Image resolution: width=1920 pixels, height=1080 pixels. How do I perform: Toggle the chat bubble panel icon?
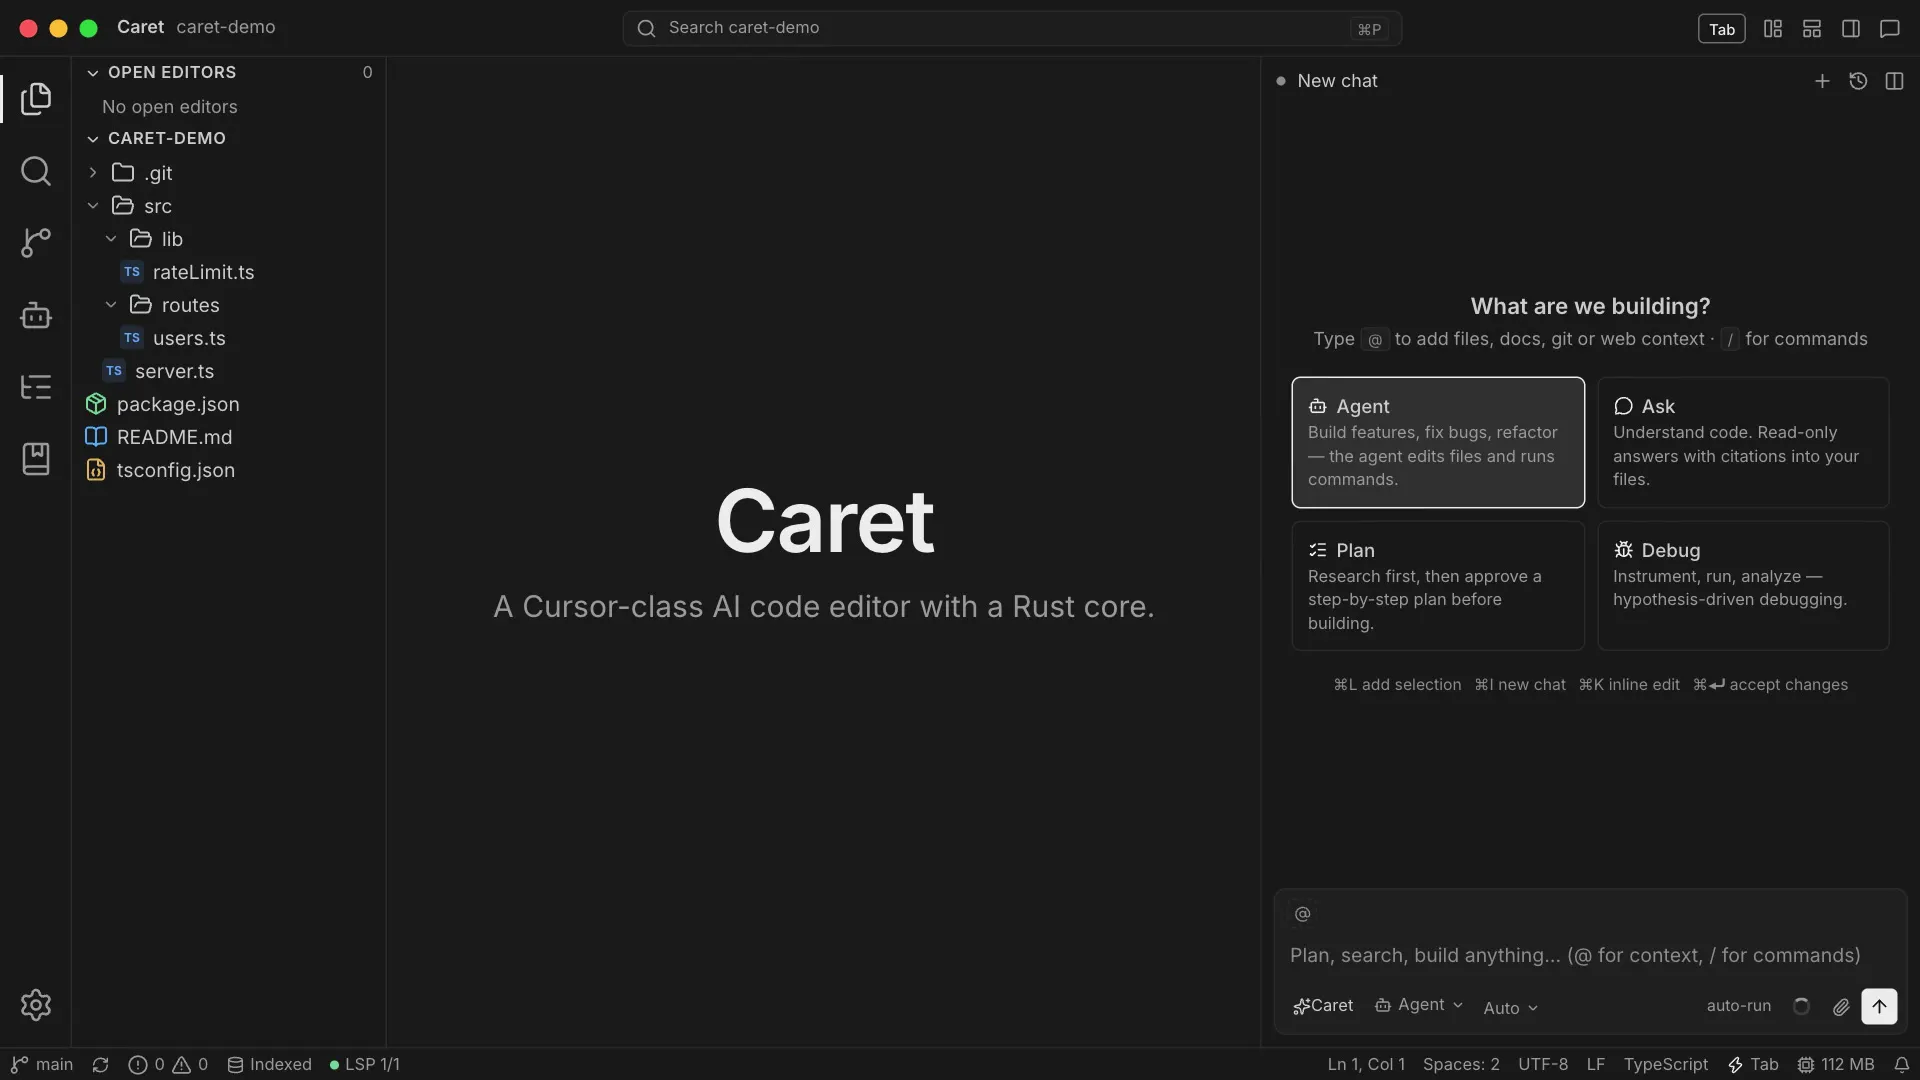[1890, 29]
